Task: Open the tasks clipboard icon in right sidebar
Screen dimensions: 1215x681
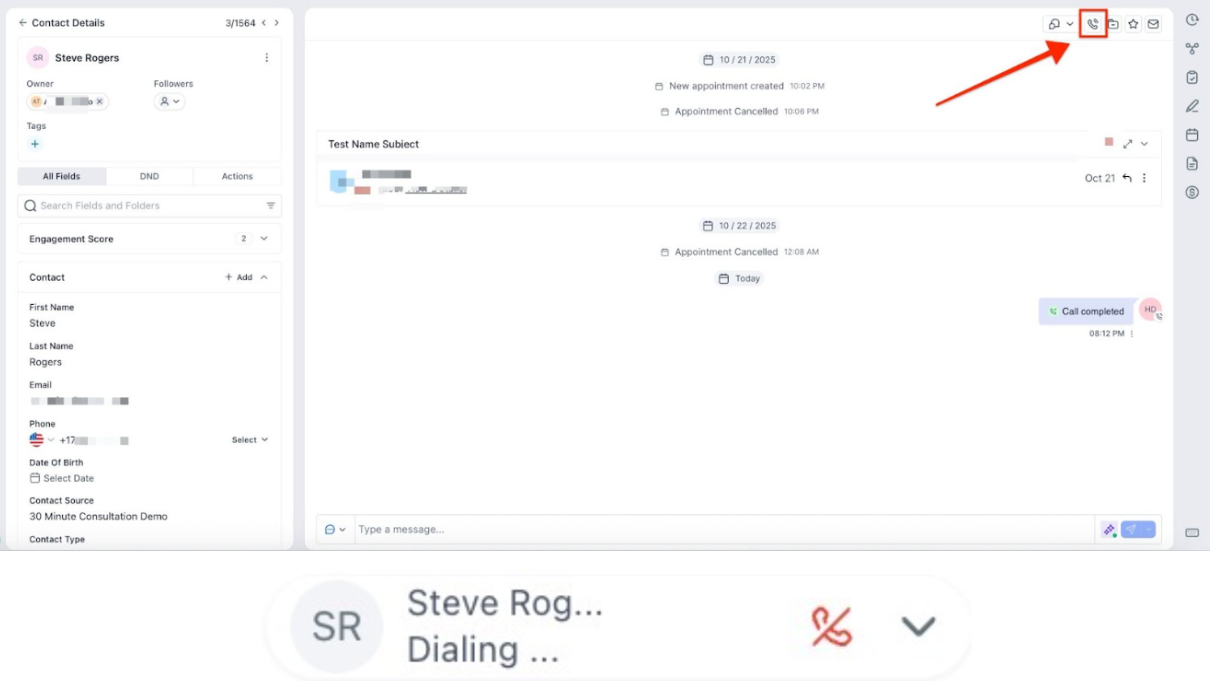Action: coord(1192,77)
